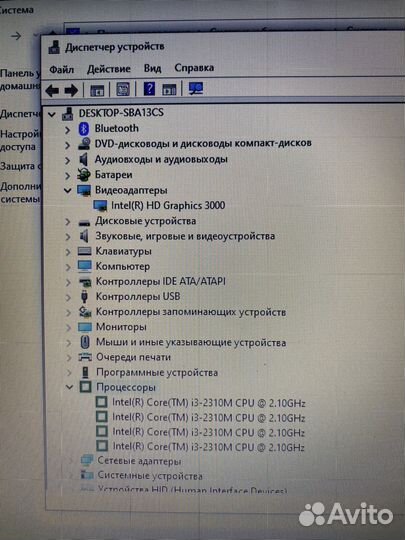Select the Контроллеры USB tree item
The height and width of the screenshot is (540, 405).
(138, 297)
